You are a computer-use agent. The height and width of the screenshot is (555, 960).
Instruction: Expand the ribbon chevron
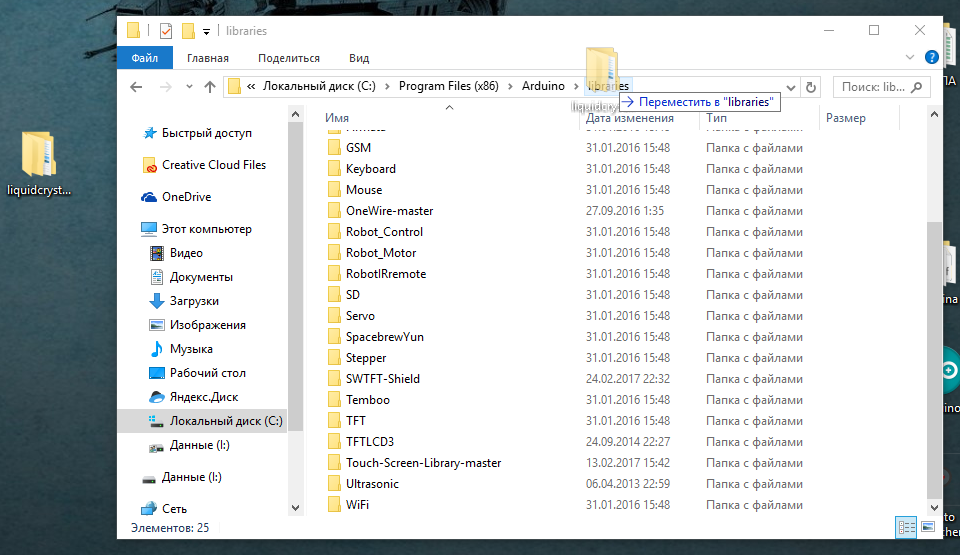(910, 57)
